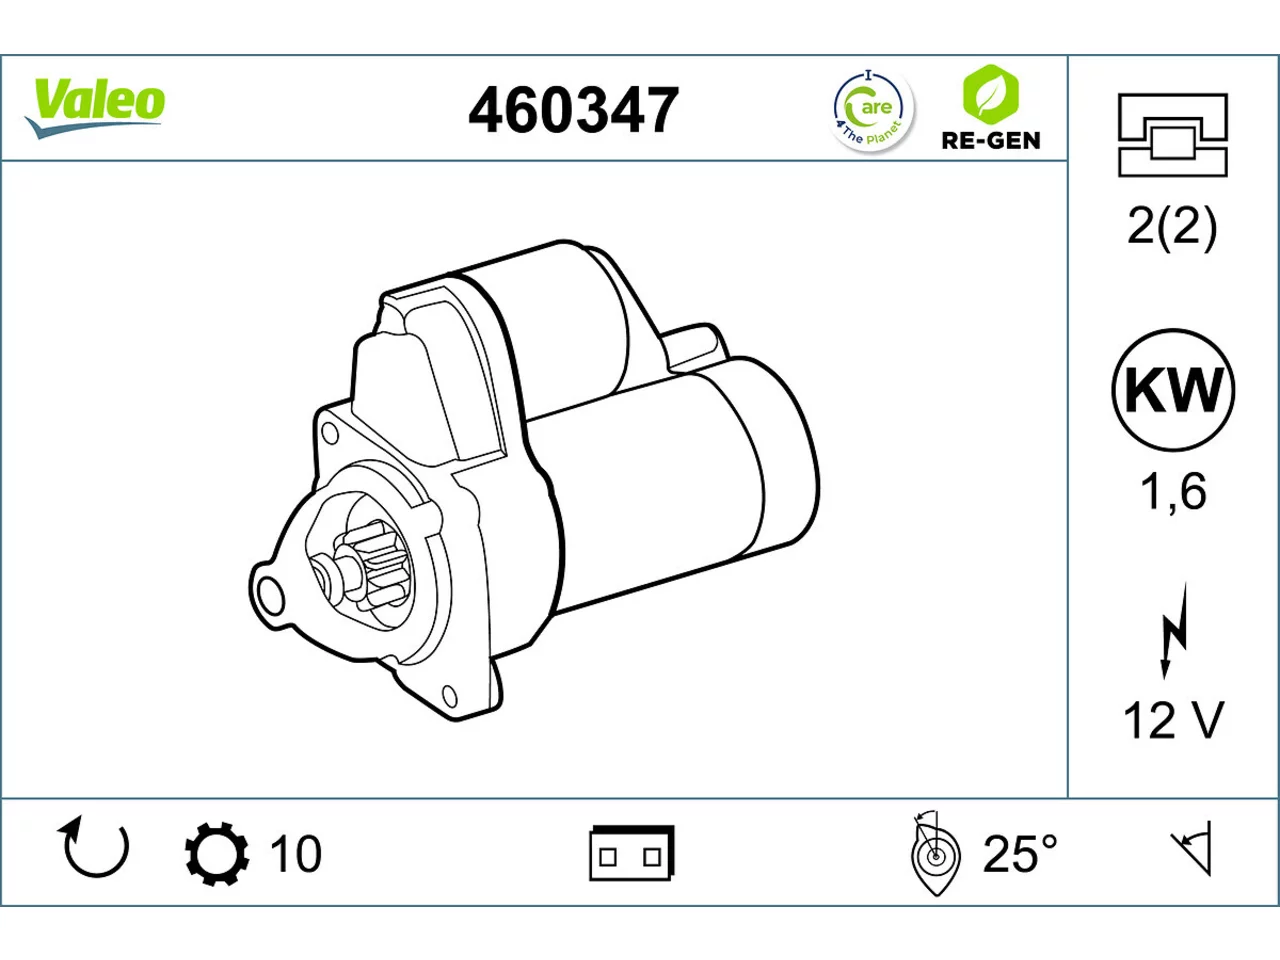Click the voltage lightning bolt icon

(1173, 630)
